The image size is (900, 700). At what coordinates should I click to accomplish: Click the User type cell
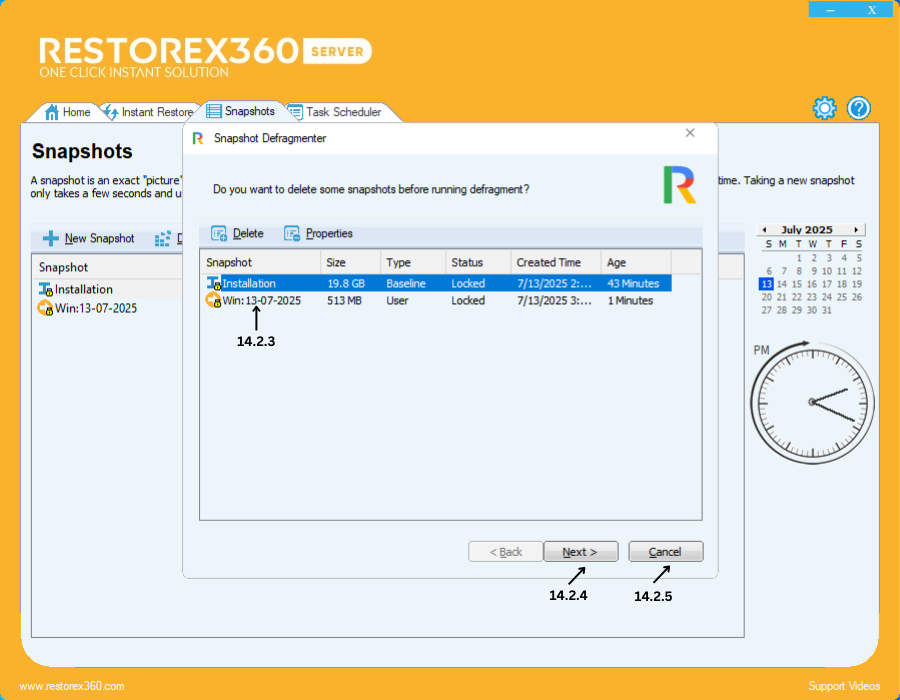coord(397,300)
